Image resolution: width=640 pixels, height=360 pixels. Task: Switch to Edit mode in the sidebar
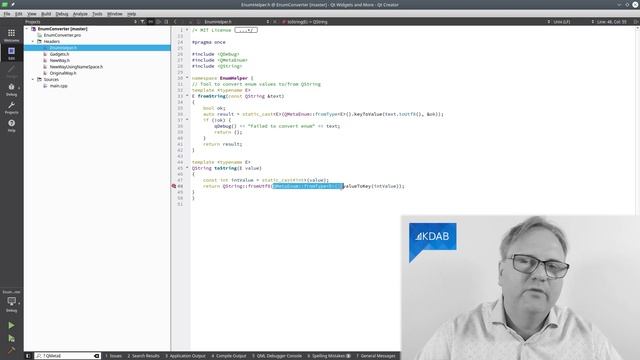(11, 53)
